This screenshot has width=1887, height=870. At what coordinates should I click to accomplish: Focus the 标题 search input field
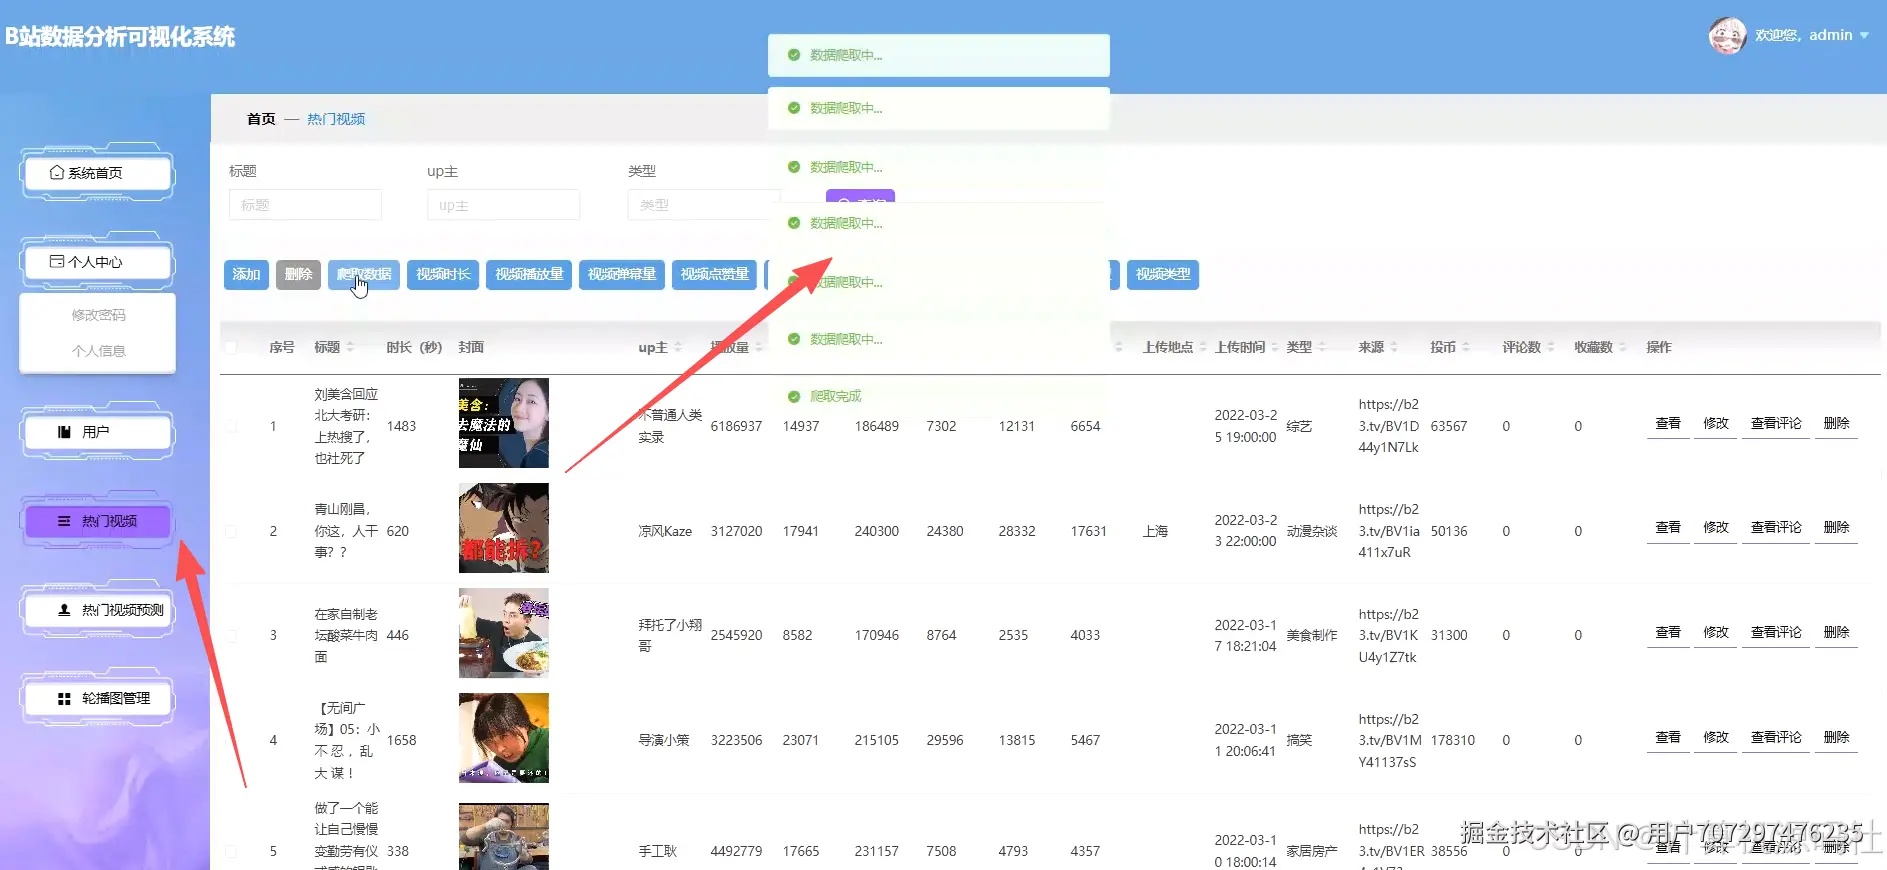(305, 205)
